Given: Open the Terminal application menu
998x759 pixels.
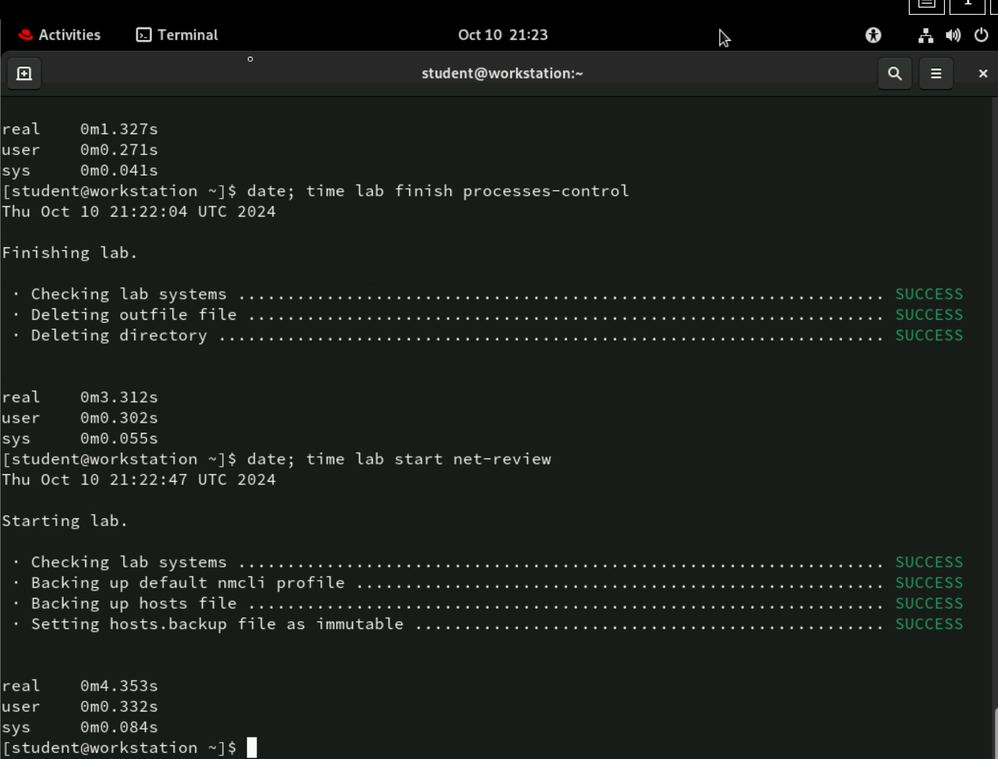Looking at the screenshot, I should click(177, 35).
